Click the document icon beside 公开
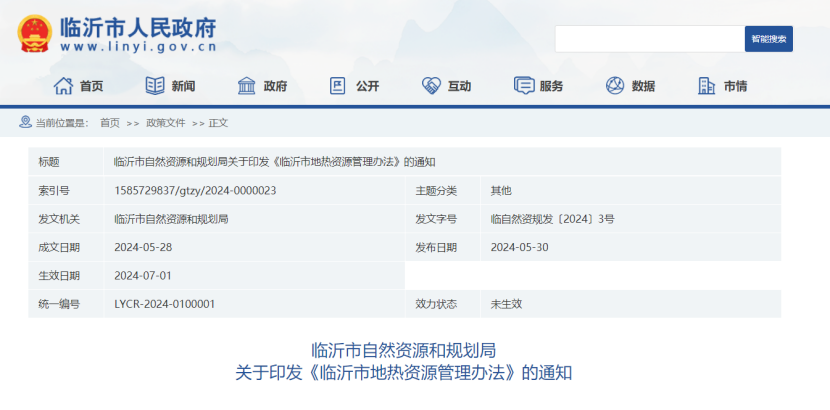830x410 pixels. coord(338,86)
